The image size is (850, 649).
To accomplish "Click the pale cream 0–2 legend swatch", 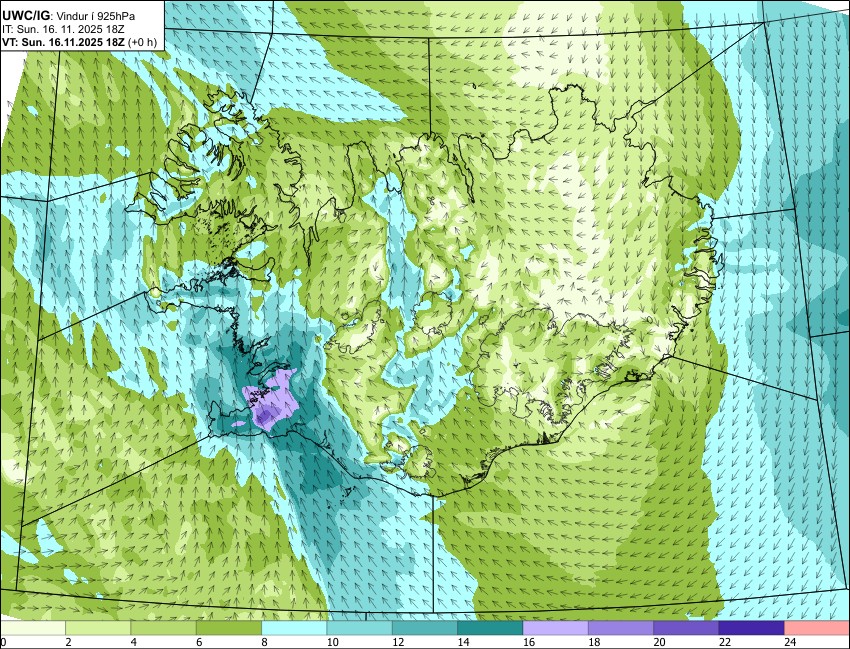I will (33, 628).
